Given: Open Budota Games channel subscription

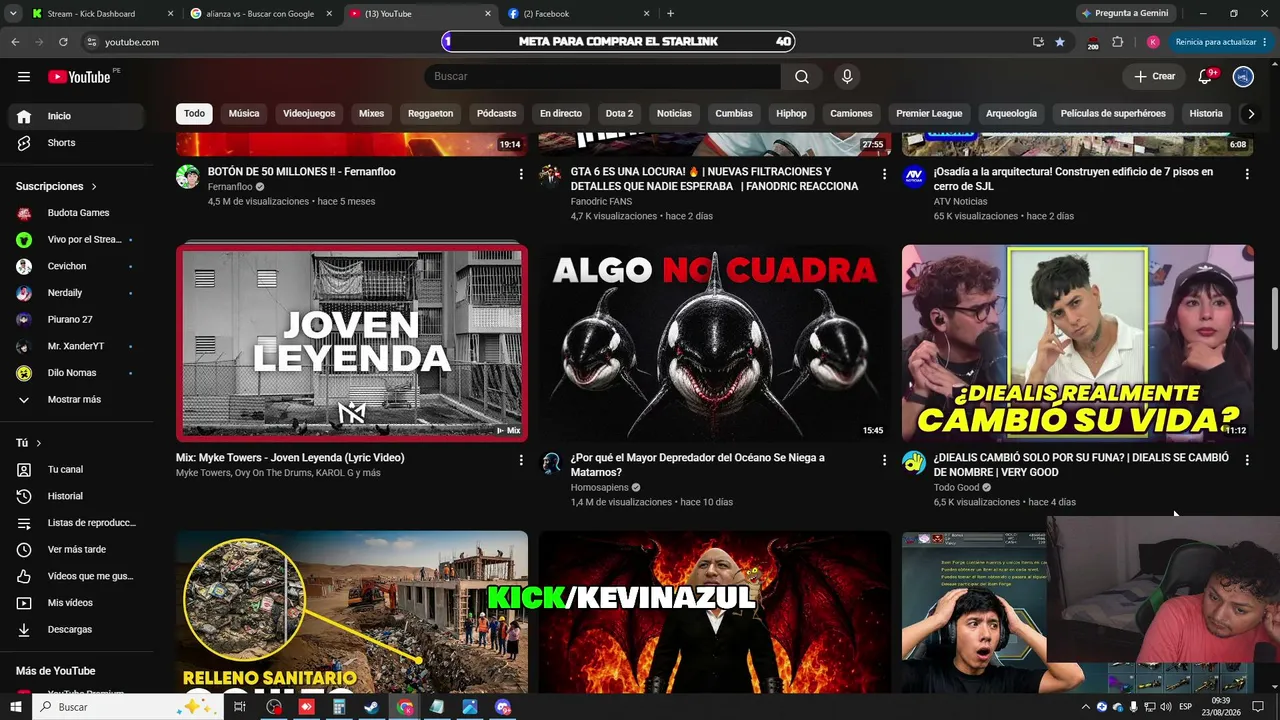Looking at the screenshot, I should coord(77,213).
